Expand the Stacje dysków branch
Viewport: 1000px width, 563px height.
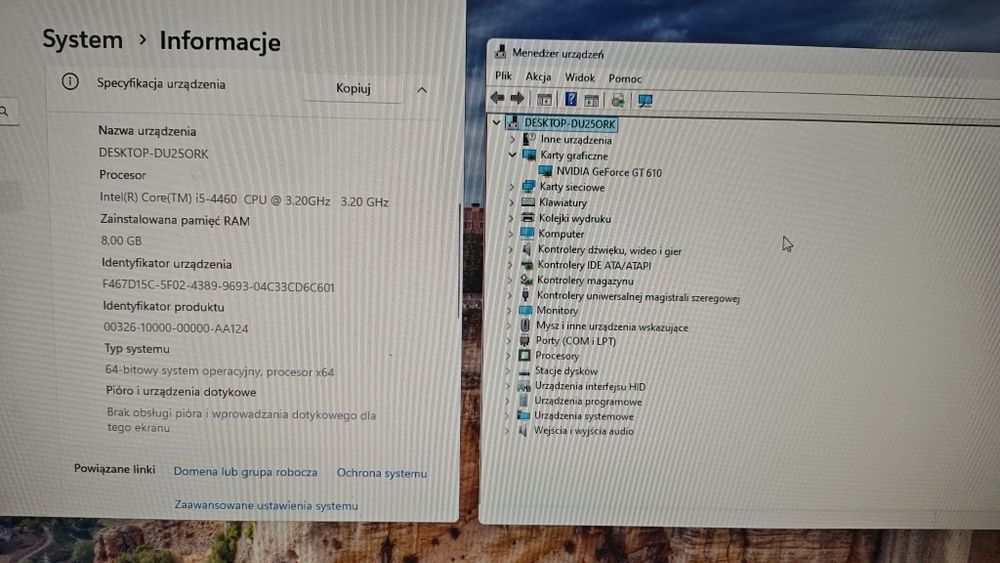[508, 370]
